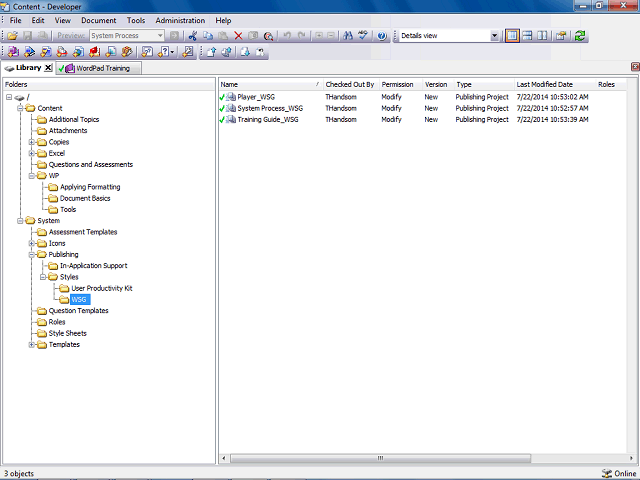
Task: Select the single pane view layout
Action: point(512,36)
